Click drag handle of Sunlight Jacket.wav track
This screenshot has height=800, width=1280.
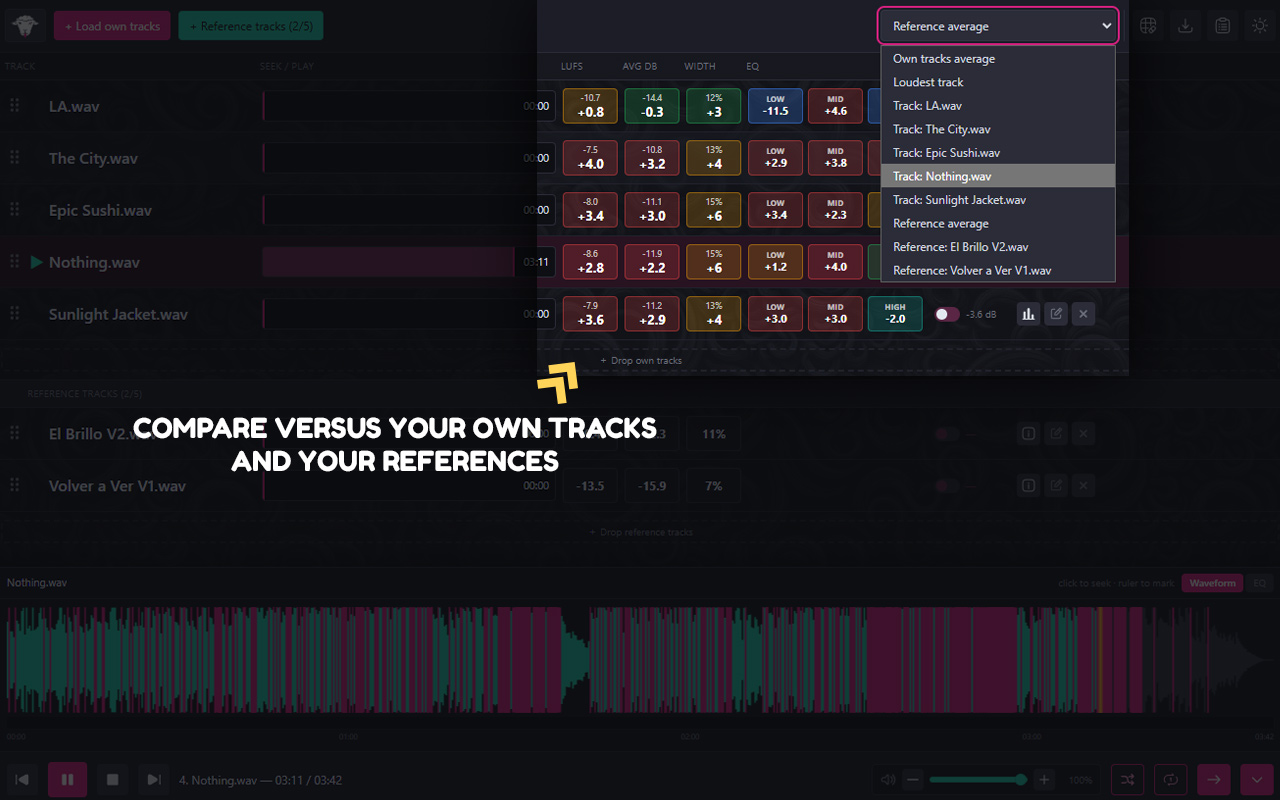(15, 314)
